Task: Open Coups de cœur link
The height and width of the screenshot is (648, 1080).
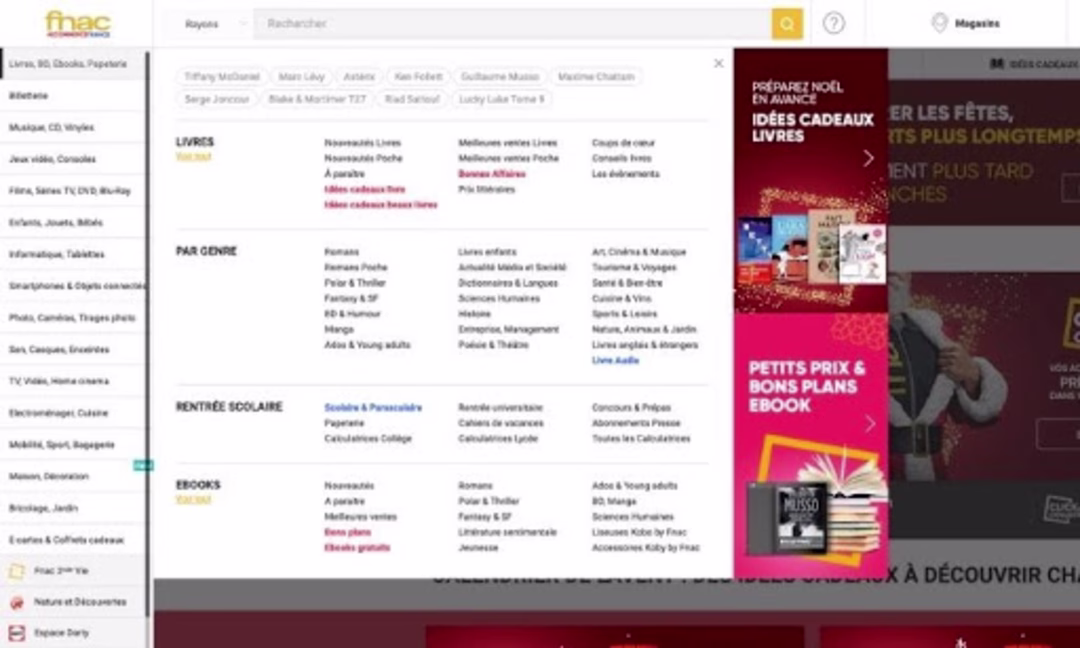Action: (623, 143)
